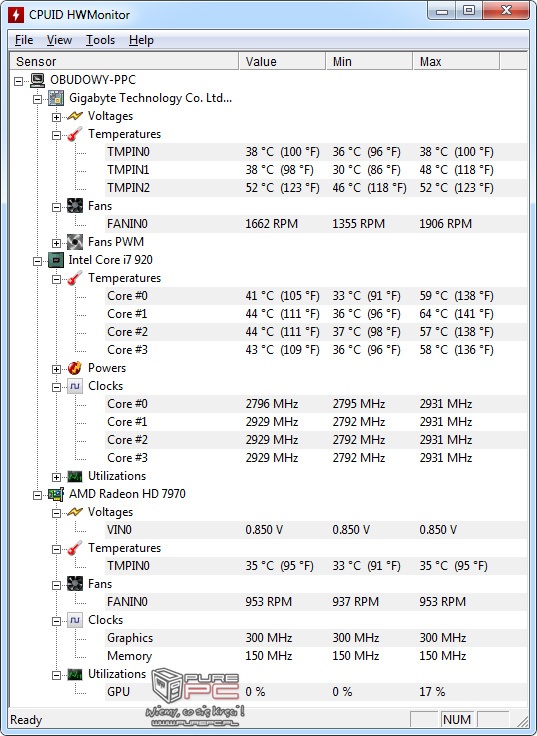Click the AMD Radeon HD 7970 card icon

(x=56, y=494)
